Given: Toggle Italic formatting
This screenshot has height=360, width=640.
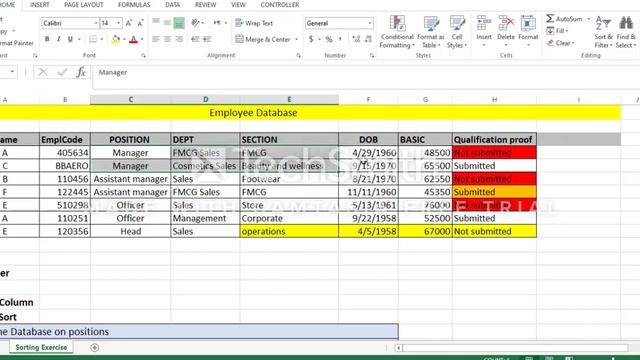Looking at the screenshot, I should tap(58, 39).
